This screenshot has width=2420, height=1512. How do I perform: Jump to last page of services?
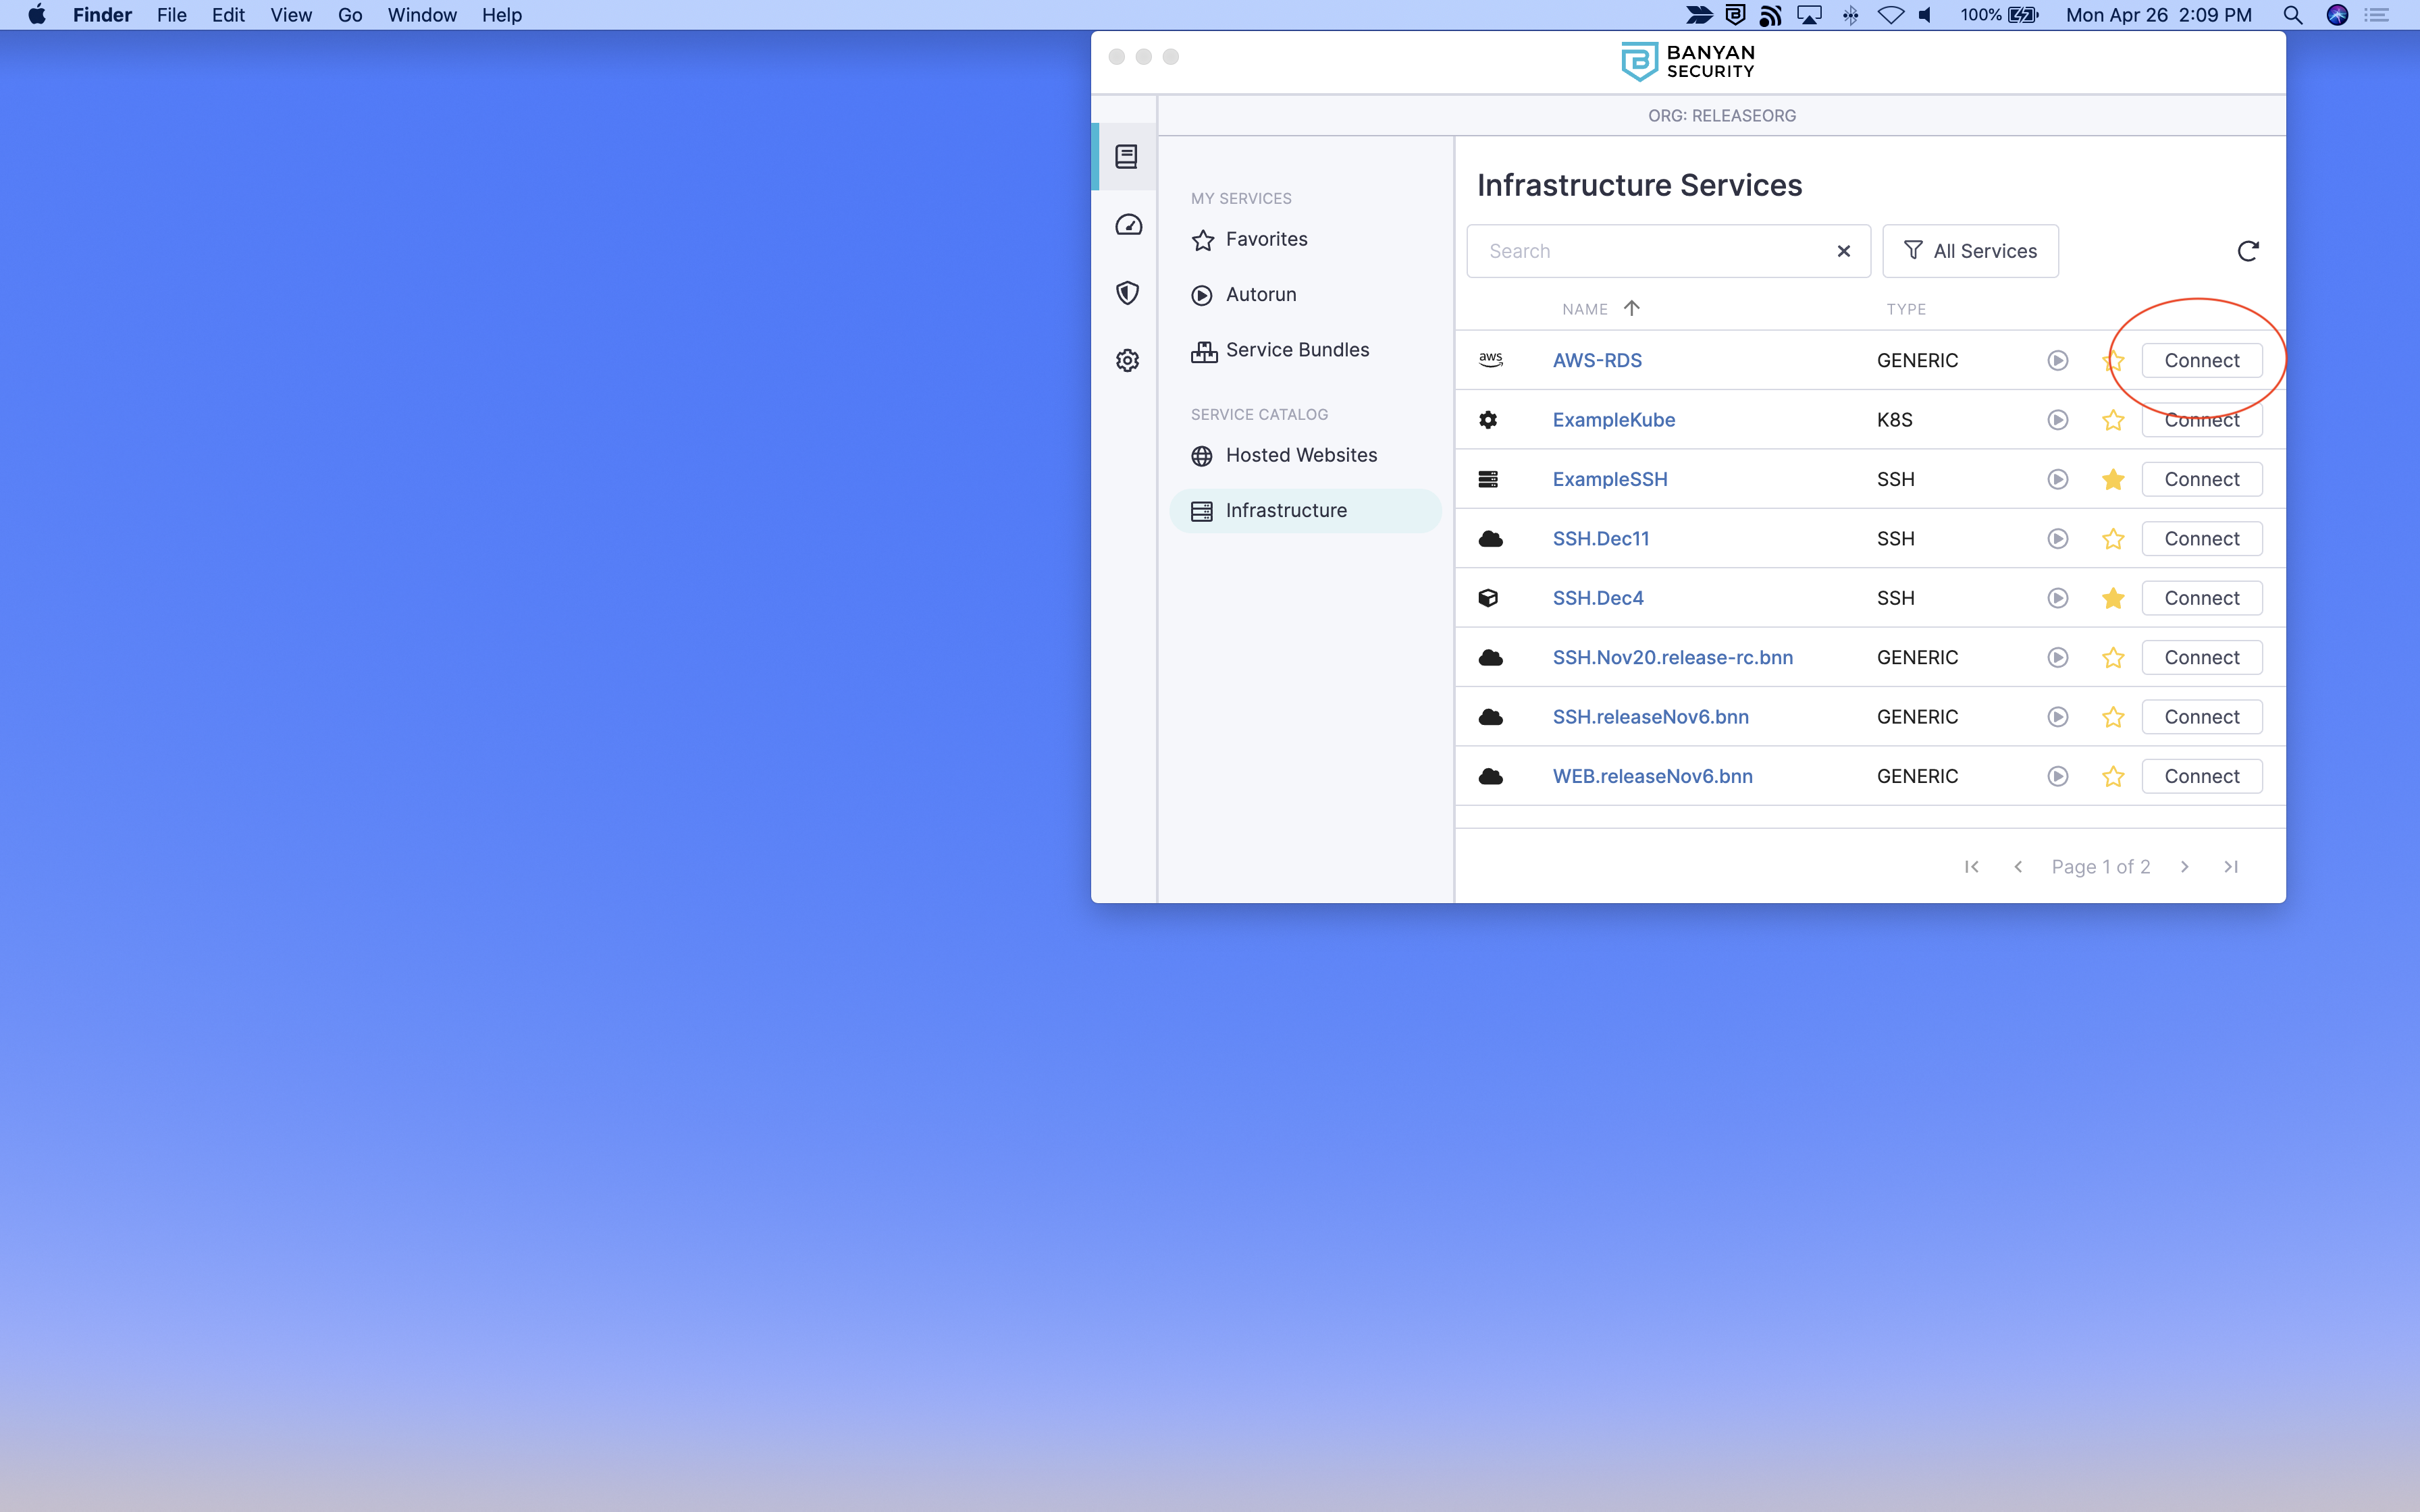point(2231,867)
